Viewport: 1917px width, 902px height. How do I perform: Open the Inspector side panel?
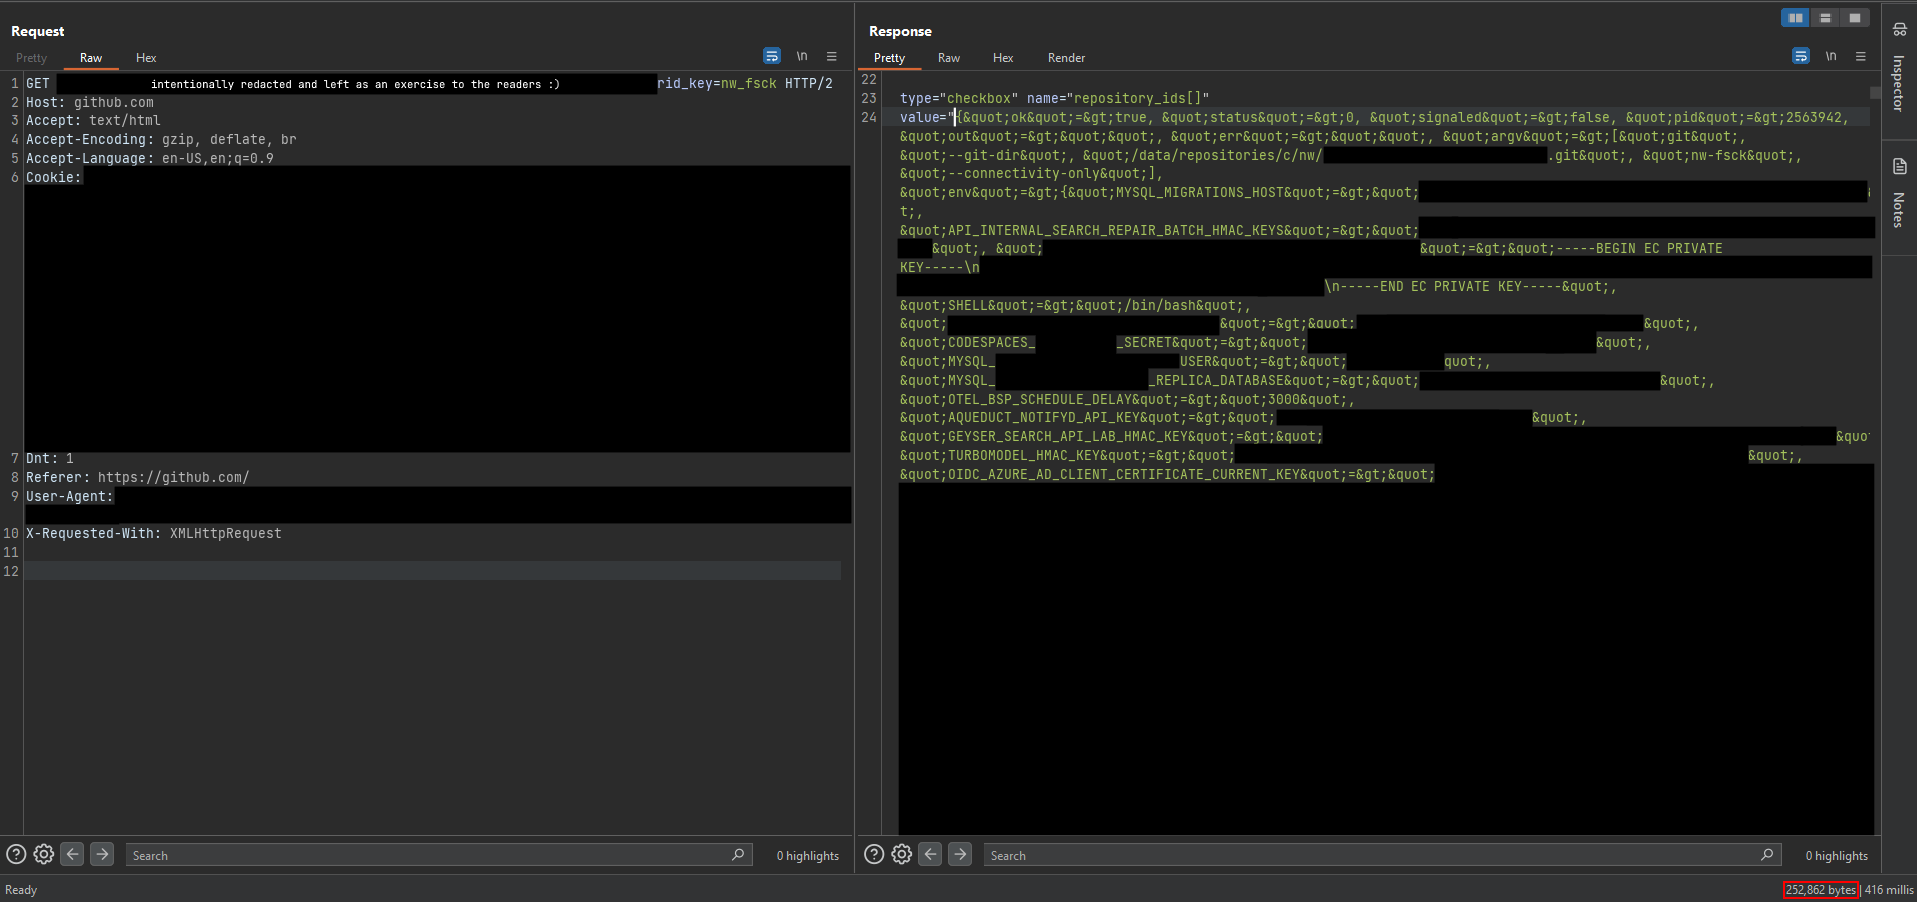(1899, 70)
